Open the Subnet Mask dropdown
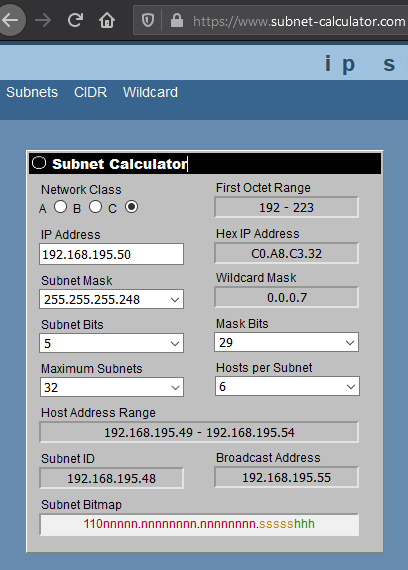 pos(111,299)
